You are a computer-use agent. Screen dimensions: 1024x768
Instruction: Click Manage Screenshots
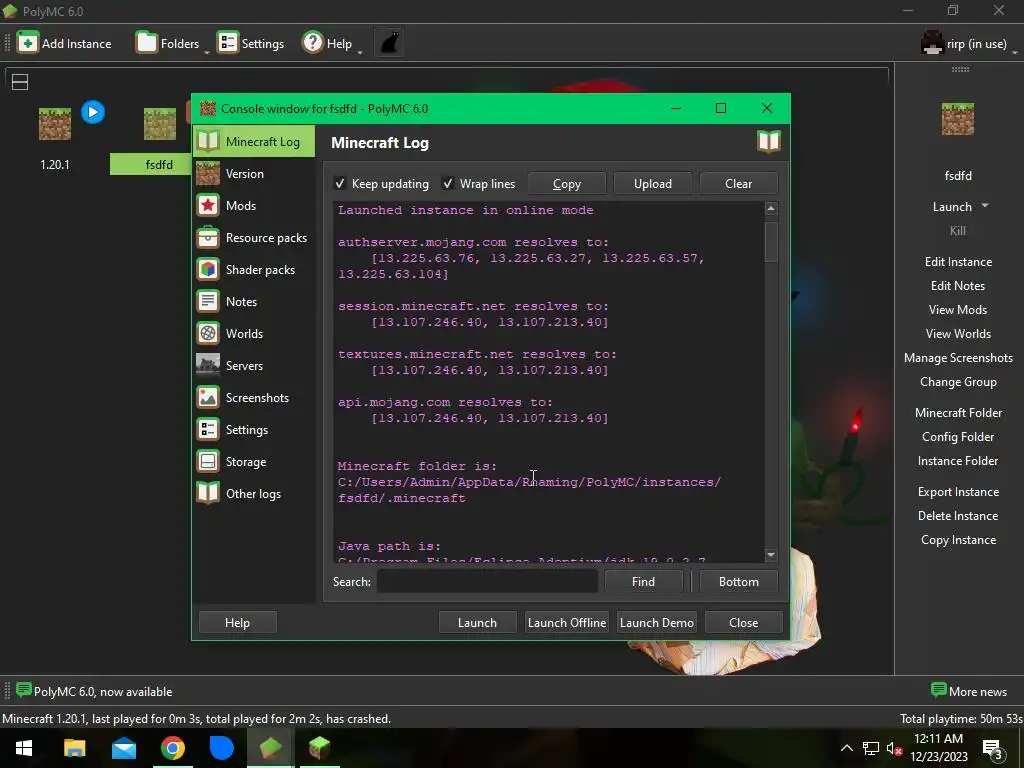958,358
